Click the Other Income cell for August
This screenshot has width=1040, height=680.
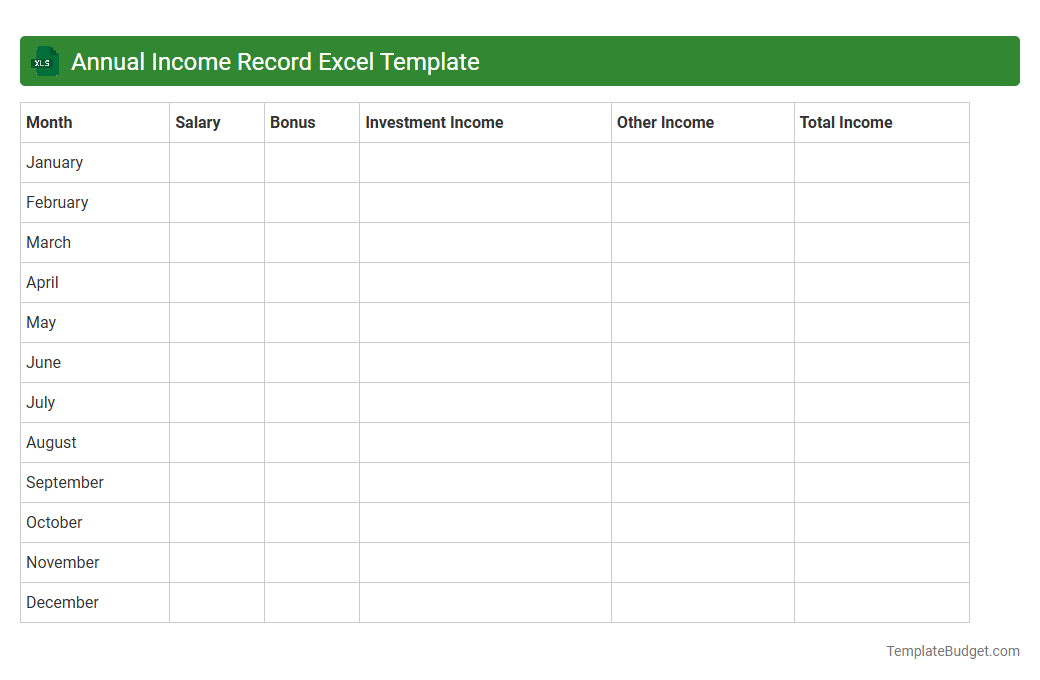coord(701,442)
